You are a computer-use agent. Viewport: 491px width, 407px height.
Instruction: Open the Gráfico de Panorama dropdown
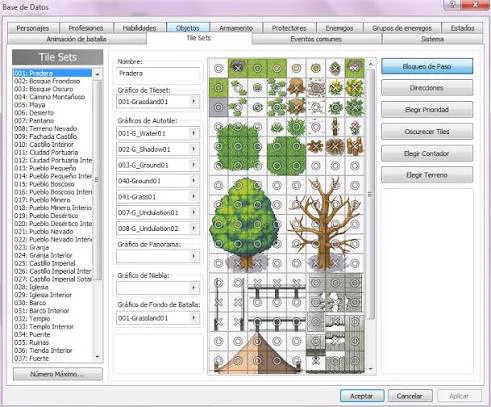pos(194,256)
